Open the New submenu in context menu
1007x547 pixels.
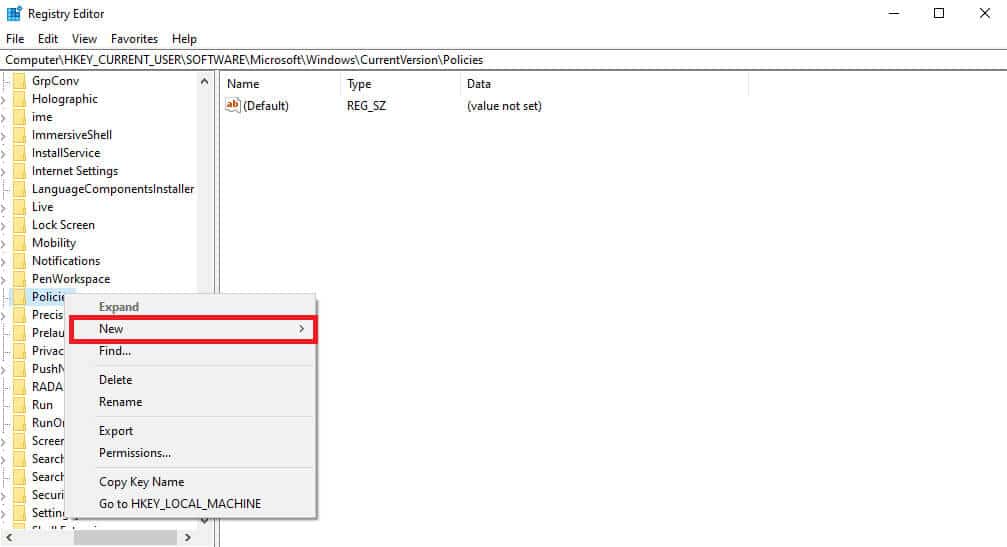[193, 329]
